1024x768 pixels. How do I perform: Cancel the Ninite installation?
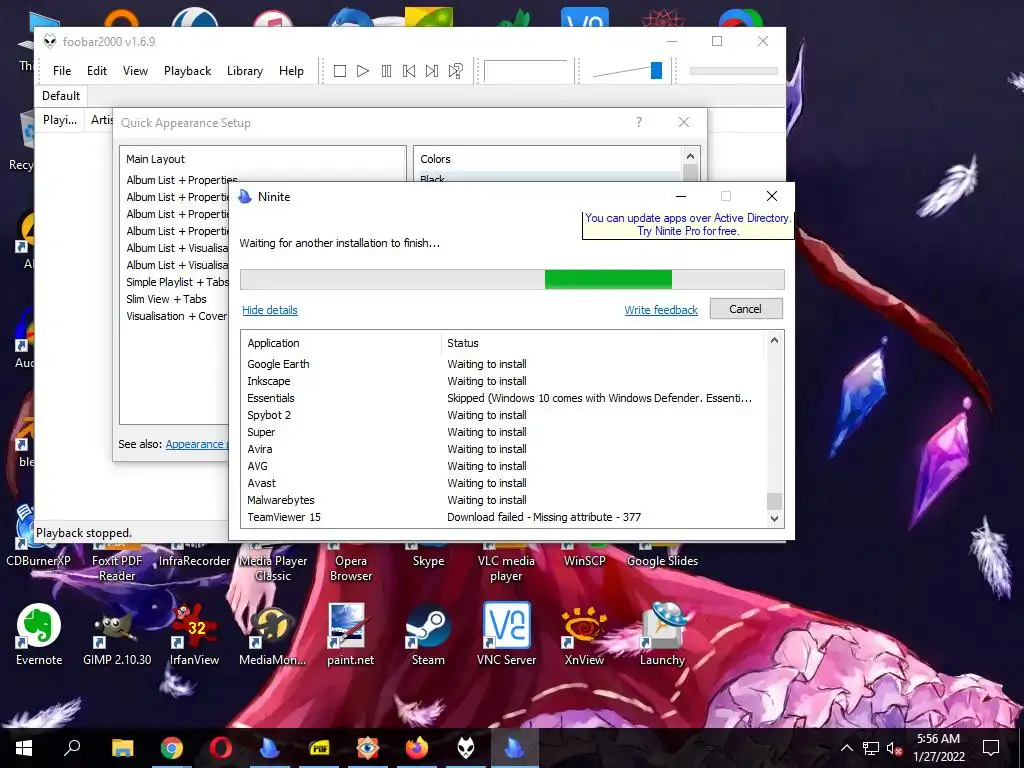(746, 309)
